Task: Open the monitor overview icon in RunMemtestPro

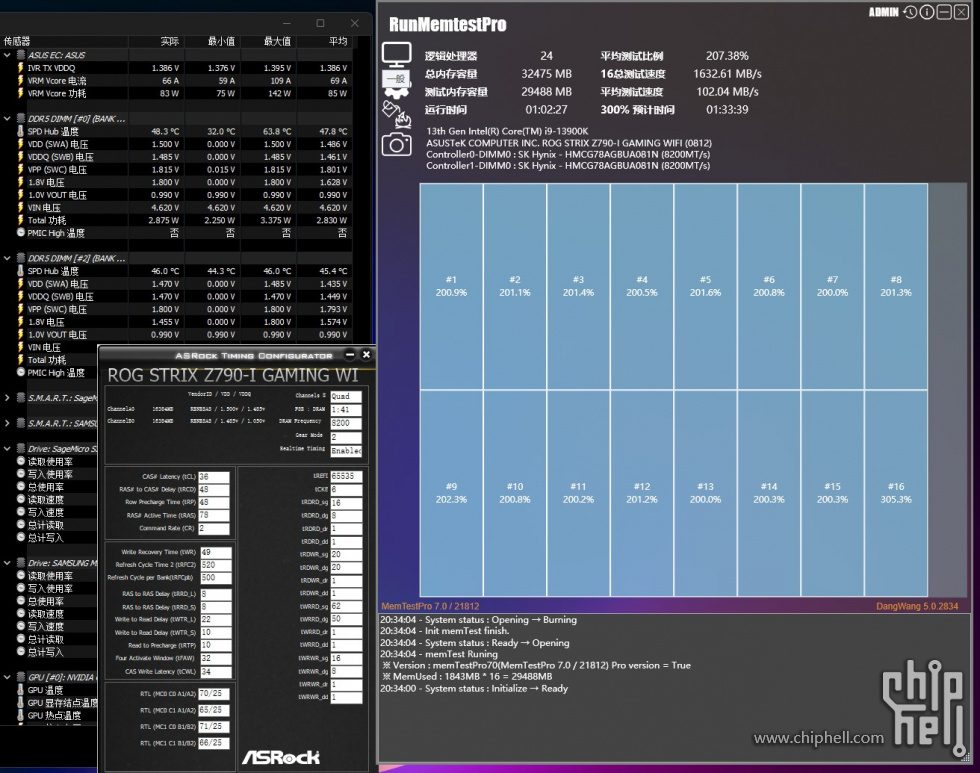Action: 396,54
